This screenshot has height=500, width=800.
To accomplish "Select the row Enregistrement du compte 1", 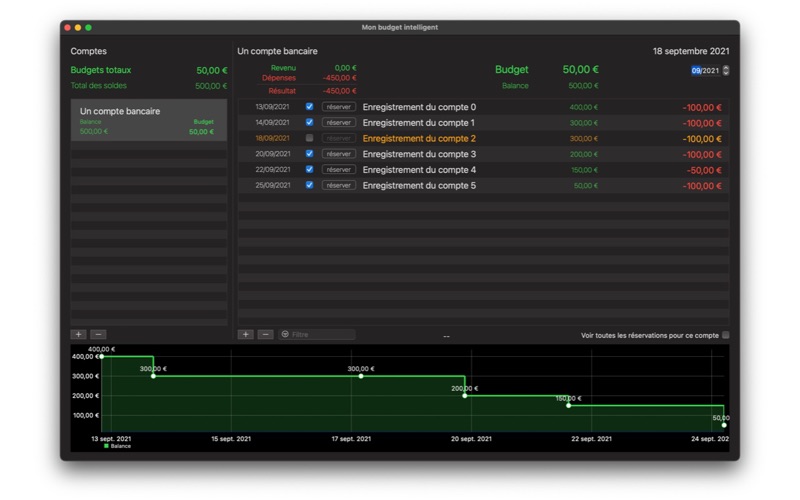I will point(483,123).
